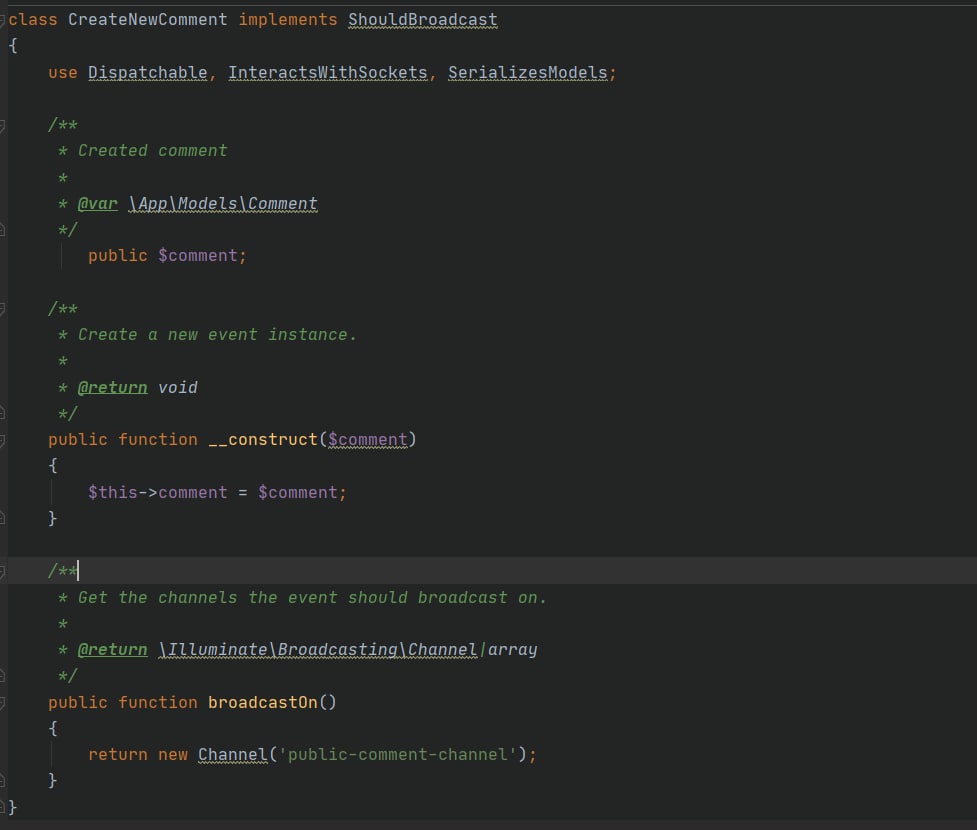Click the Channel class in return statement
977x830 pixels.
pos(233,755)
